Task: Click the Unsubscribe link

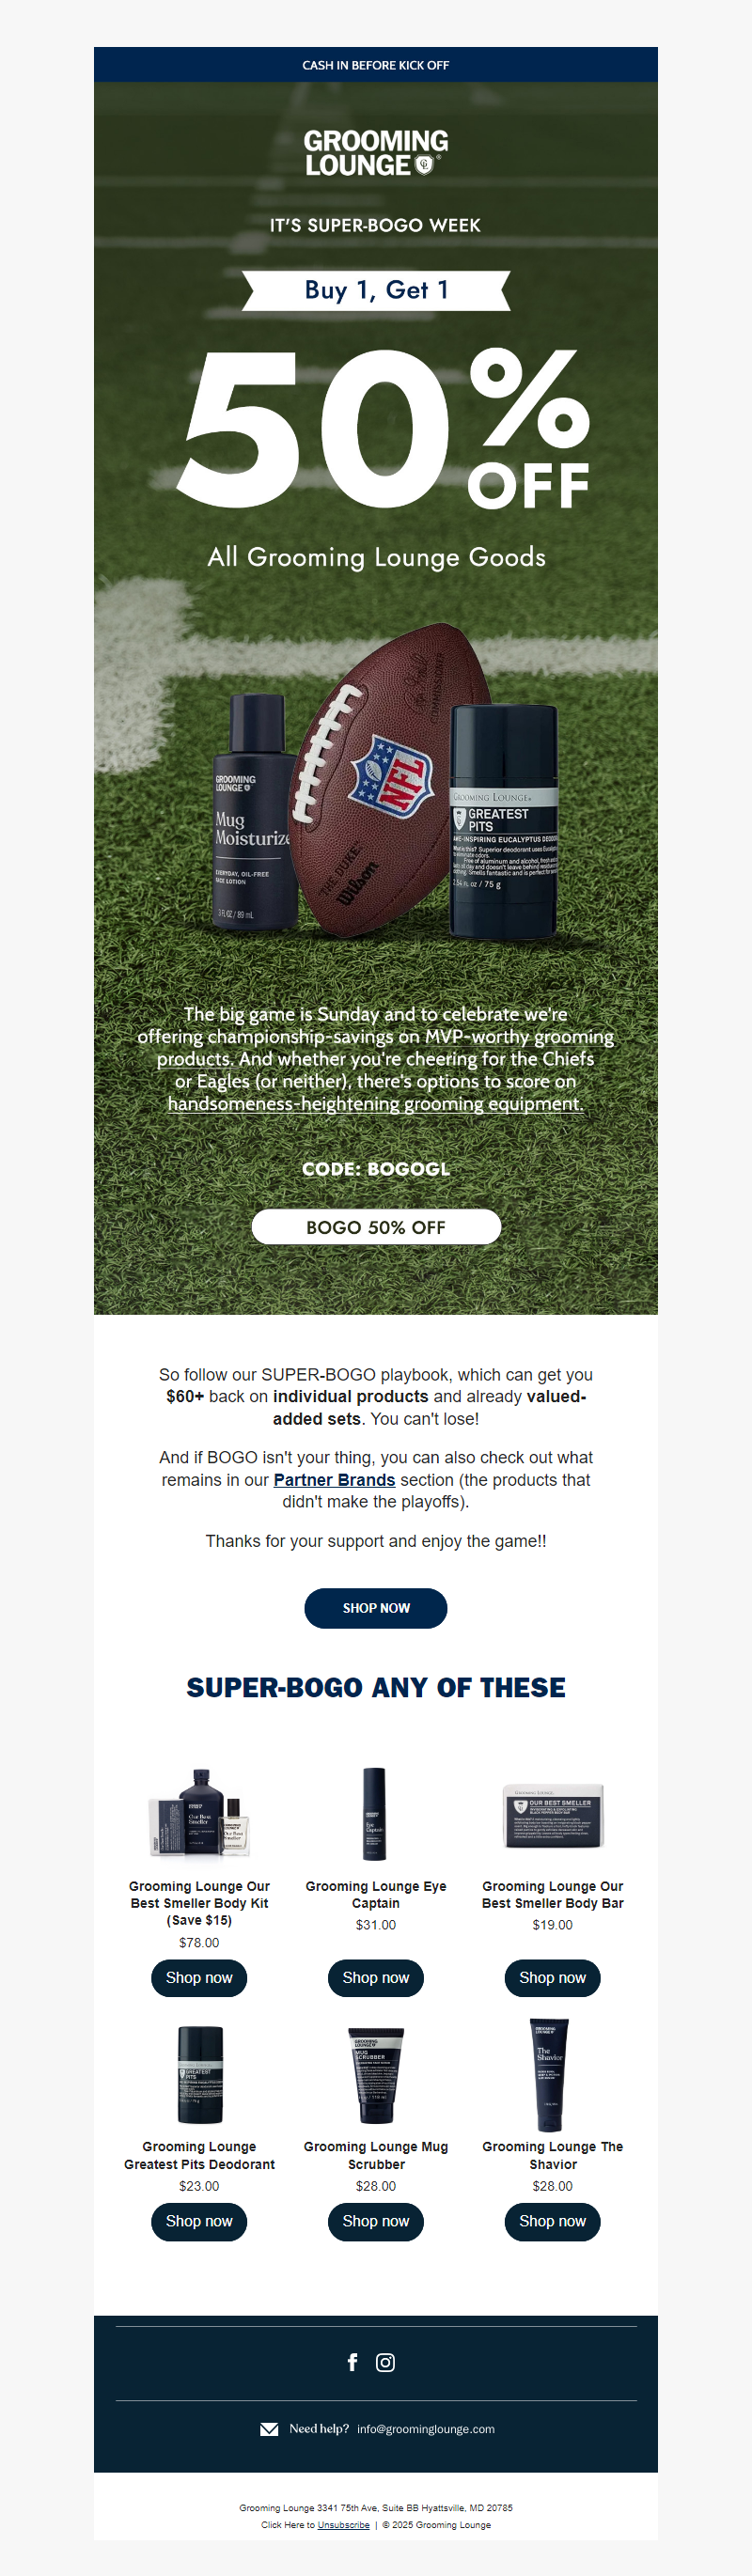Action: 343,2525
